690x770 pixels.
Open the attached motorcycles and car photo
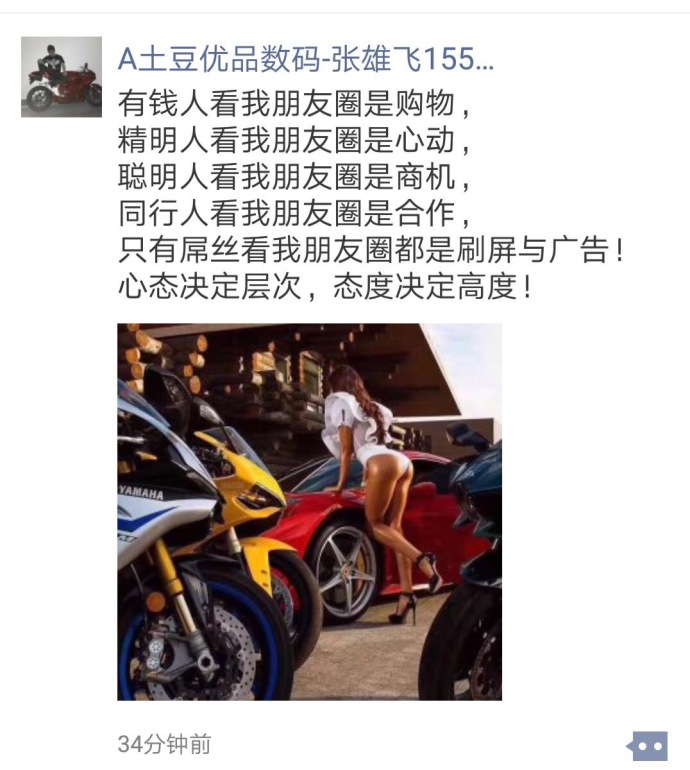tap(309, 511)
